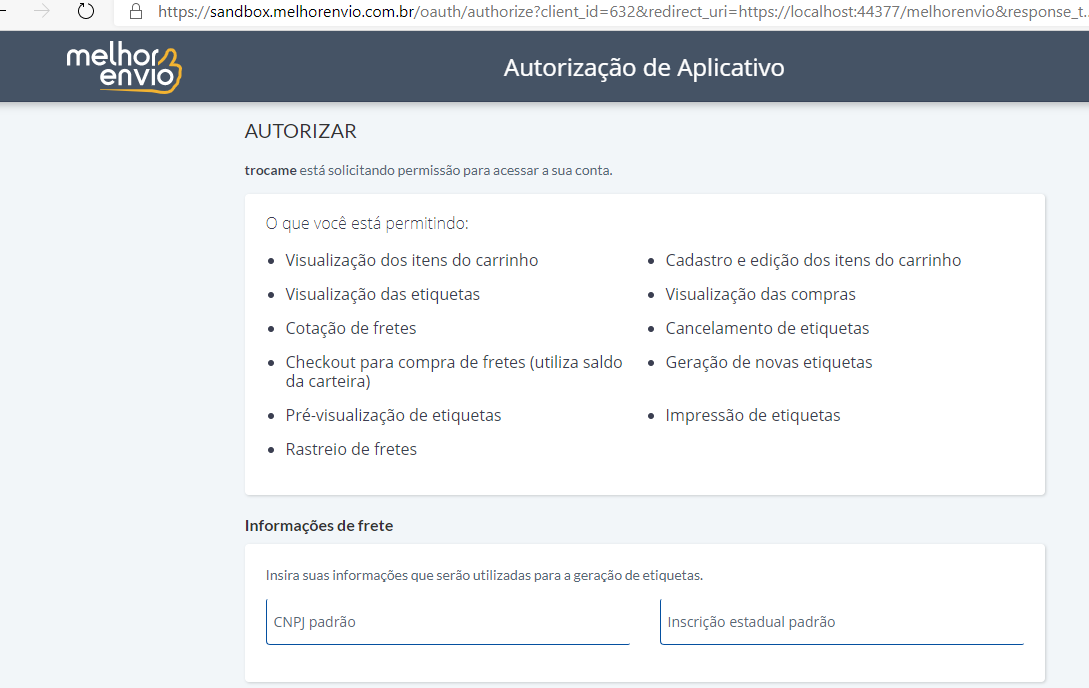Click 'Impressão de etiquetas' permission
The width and height of the screenshot is (1089, 688).
(x=753, y=415)
